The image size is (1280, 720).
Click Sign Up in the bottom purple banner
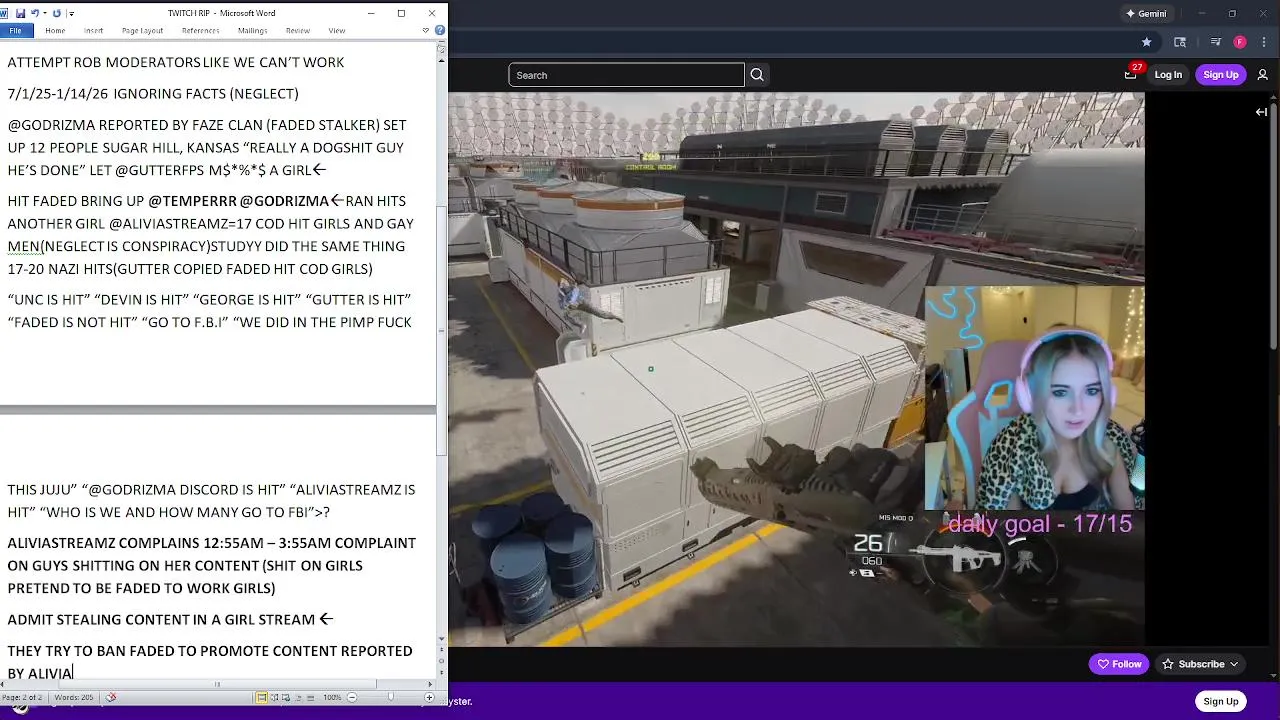1221,701
